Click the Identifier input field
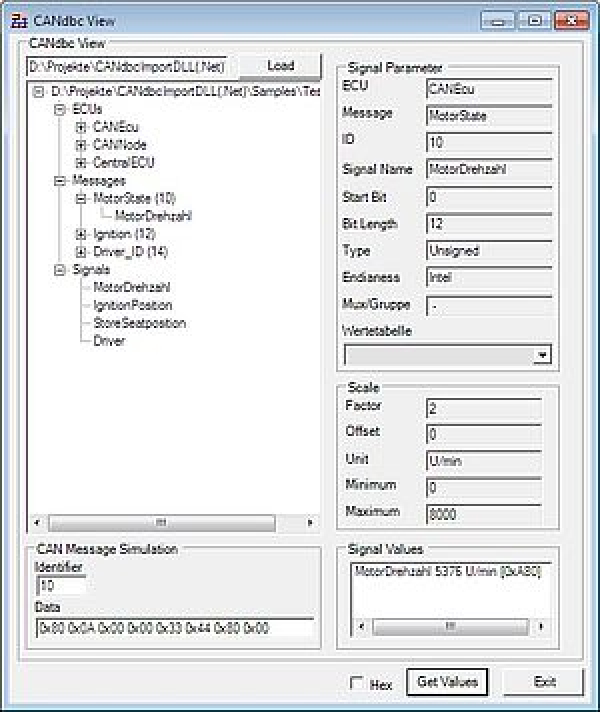This screenshot has width=600, height=712. 60,586
